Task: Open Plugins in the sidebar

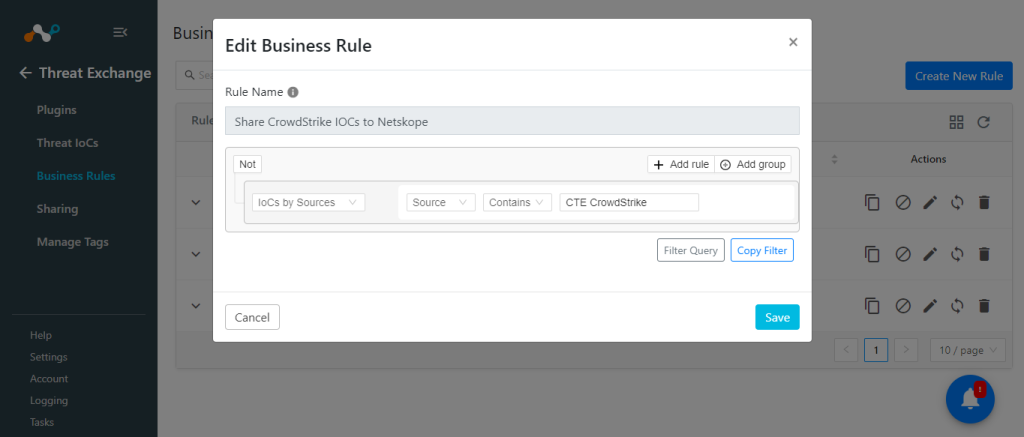Action: click(x=56, y=110)
